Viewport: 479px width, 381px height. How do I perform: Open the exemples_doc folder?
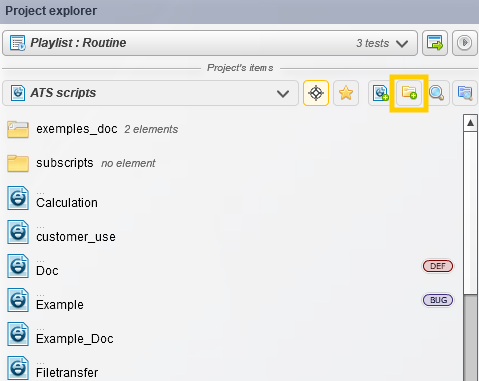point(77,129)
